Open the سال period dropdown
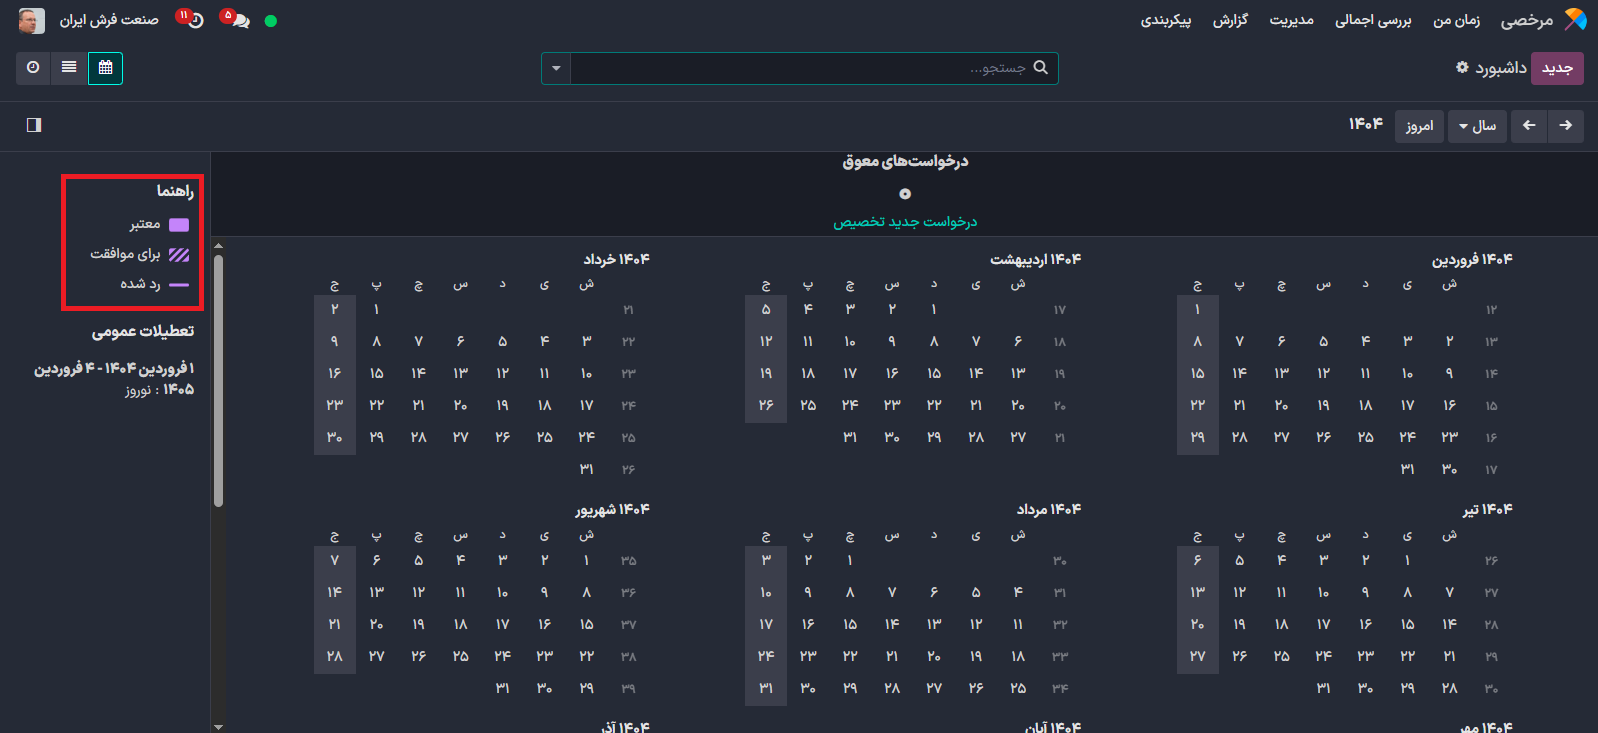Screen dimensions: 1598x733 (x=1477, y=126)
